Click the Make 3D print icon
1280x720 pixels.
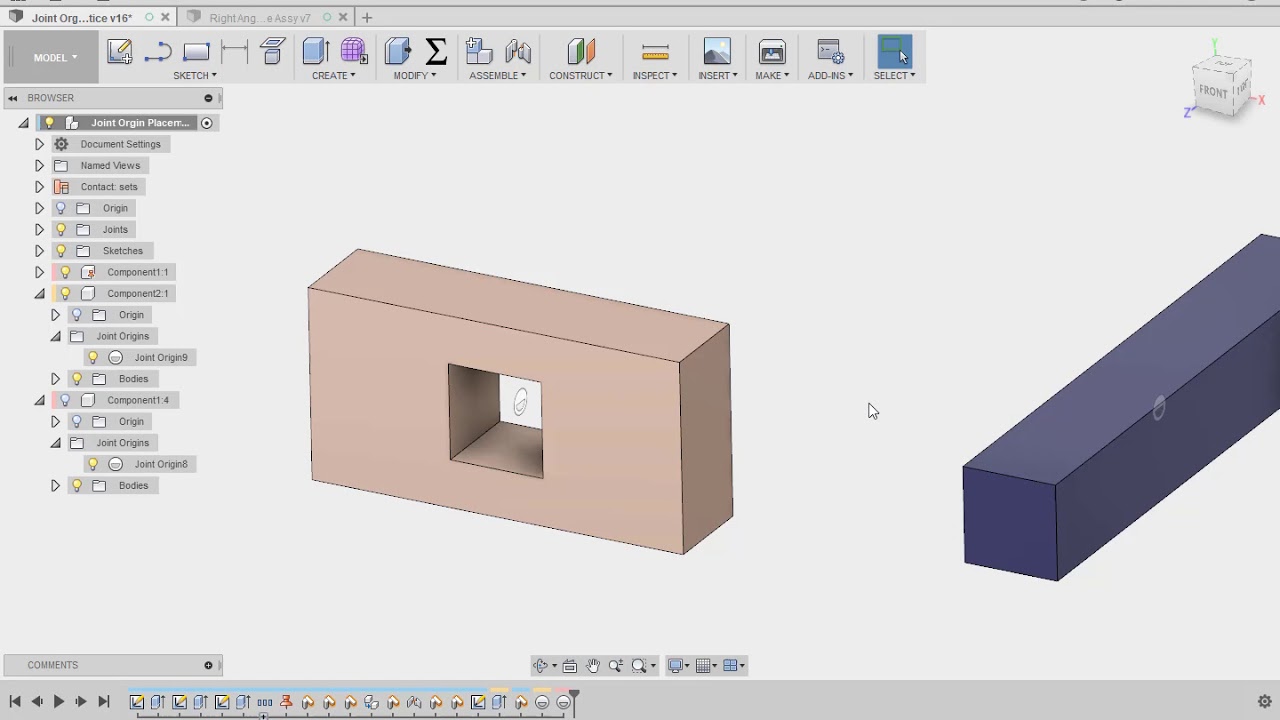click(x=772, y=52)
